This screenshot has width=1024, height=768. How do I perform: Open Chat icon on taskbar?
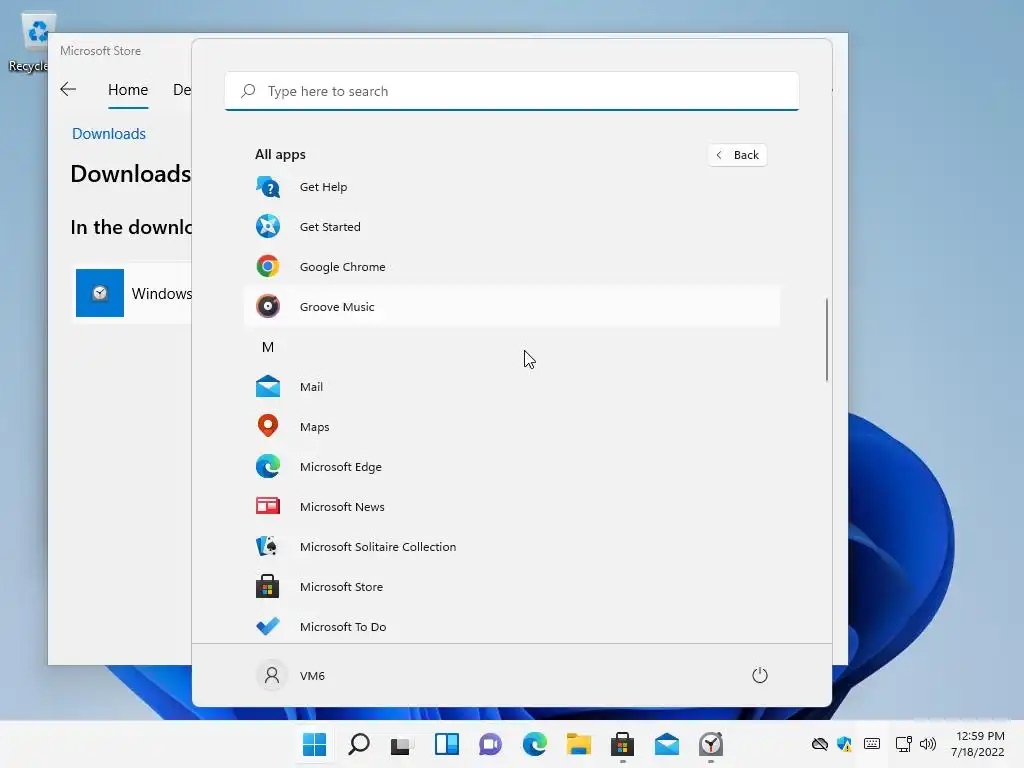[490, 744]
